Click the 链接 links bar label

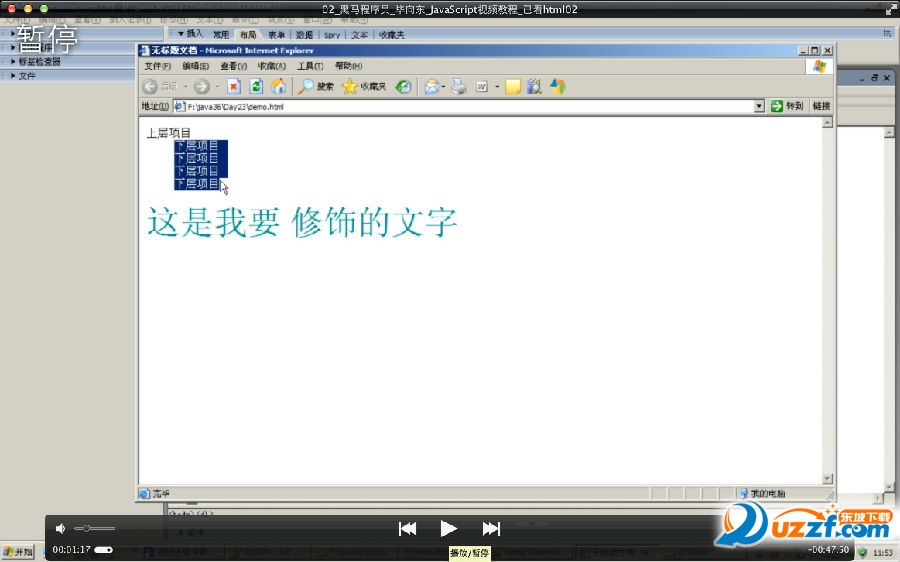tap(821, 106)
